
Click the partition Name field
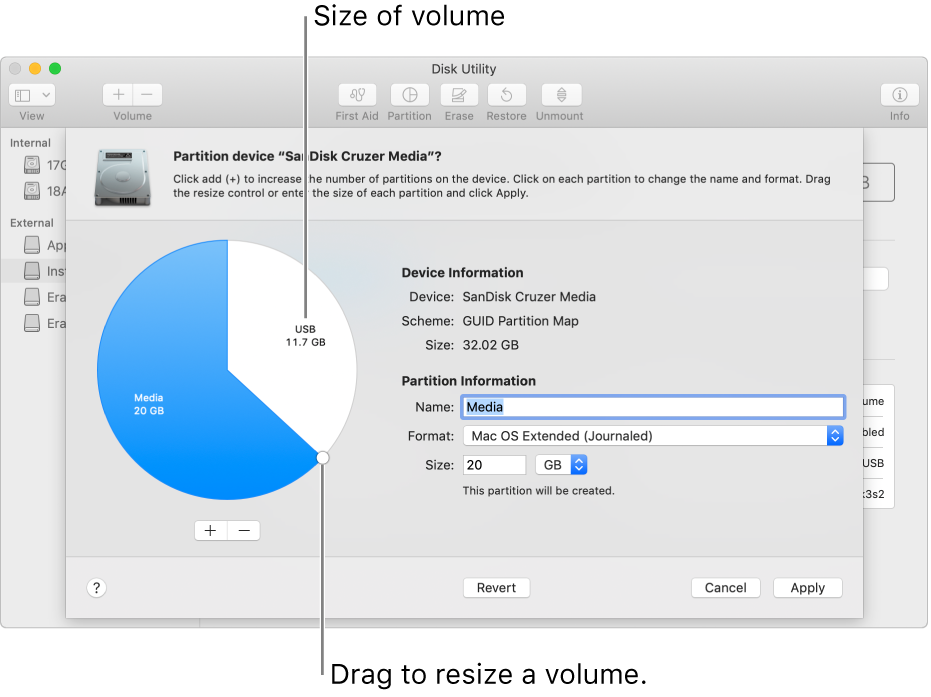pos(653,407)
